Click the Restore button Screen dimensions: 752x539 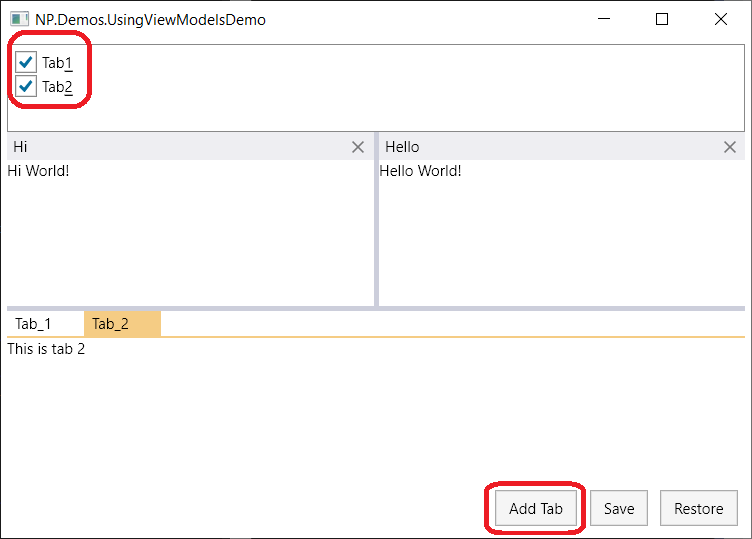click(699, 508)
